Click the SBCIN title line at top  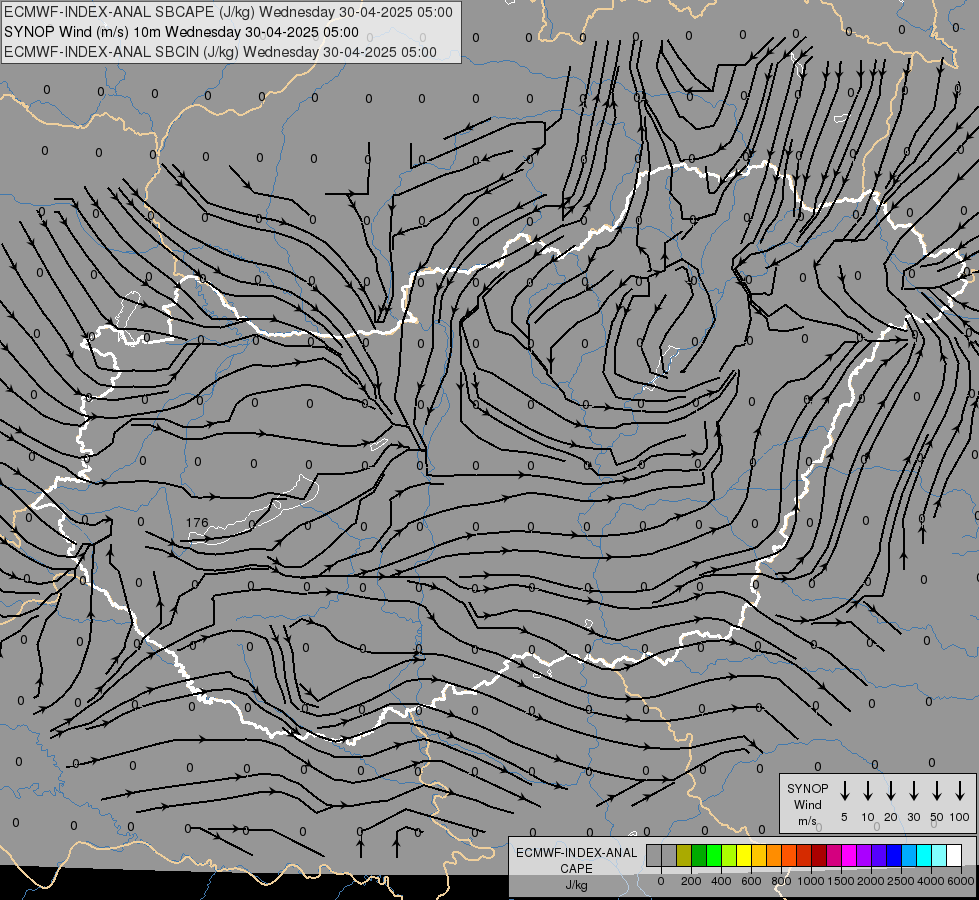pos(220,52)
